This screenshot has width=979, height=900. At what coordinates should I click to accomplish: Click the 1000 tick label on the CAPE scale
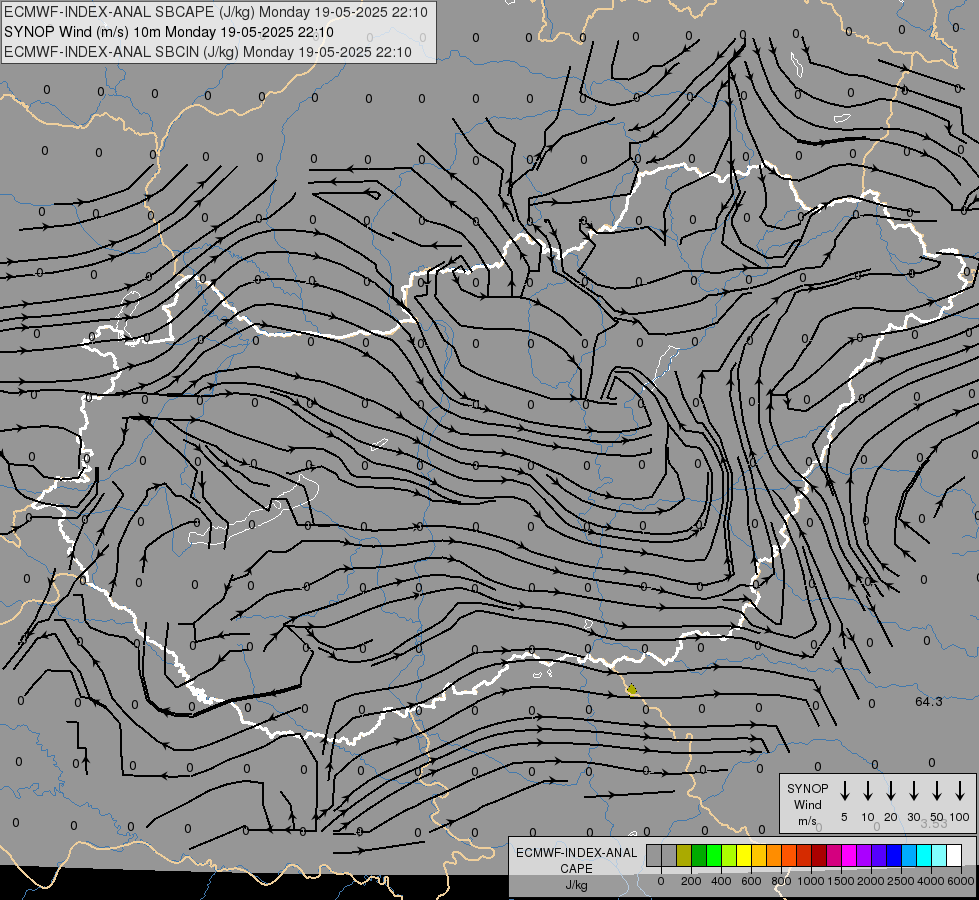811,881
